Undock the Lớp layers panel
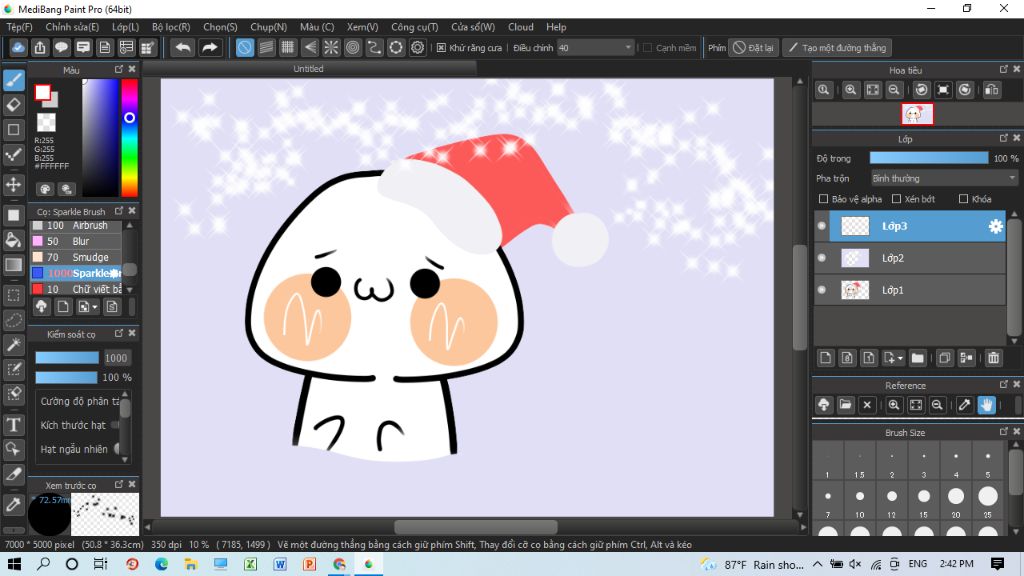 pyautogui.click(x=1004, y=138)
